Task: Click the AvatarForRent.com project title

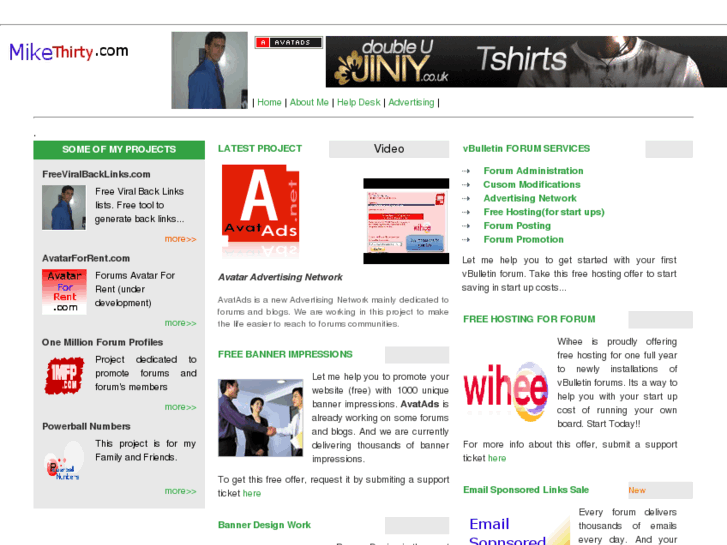Action: (x=86, y=258)
